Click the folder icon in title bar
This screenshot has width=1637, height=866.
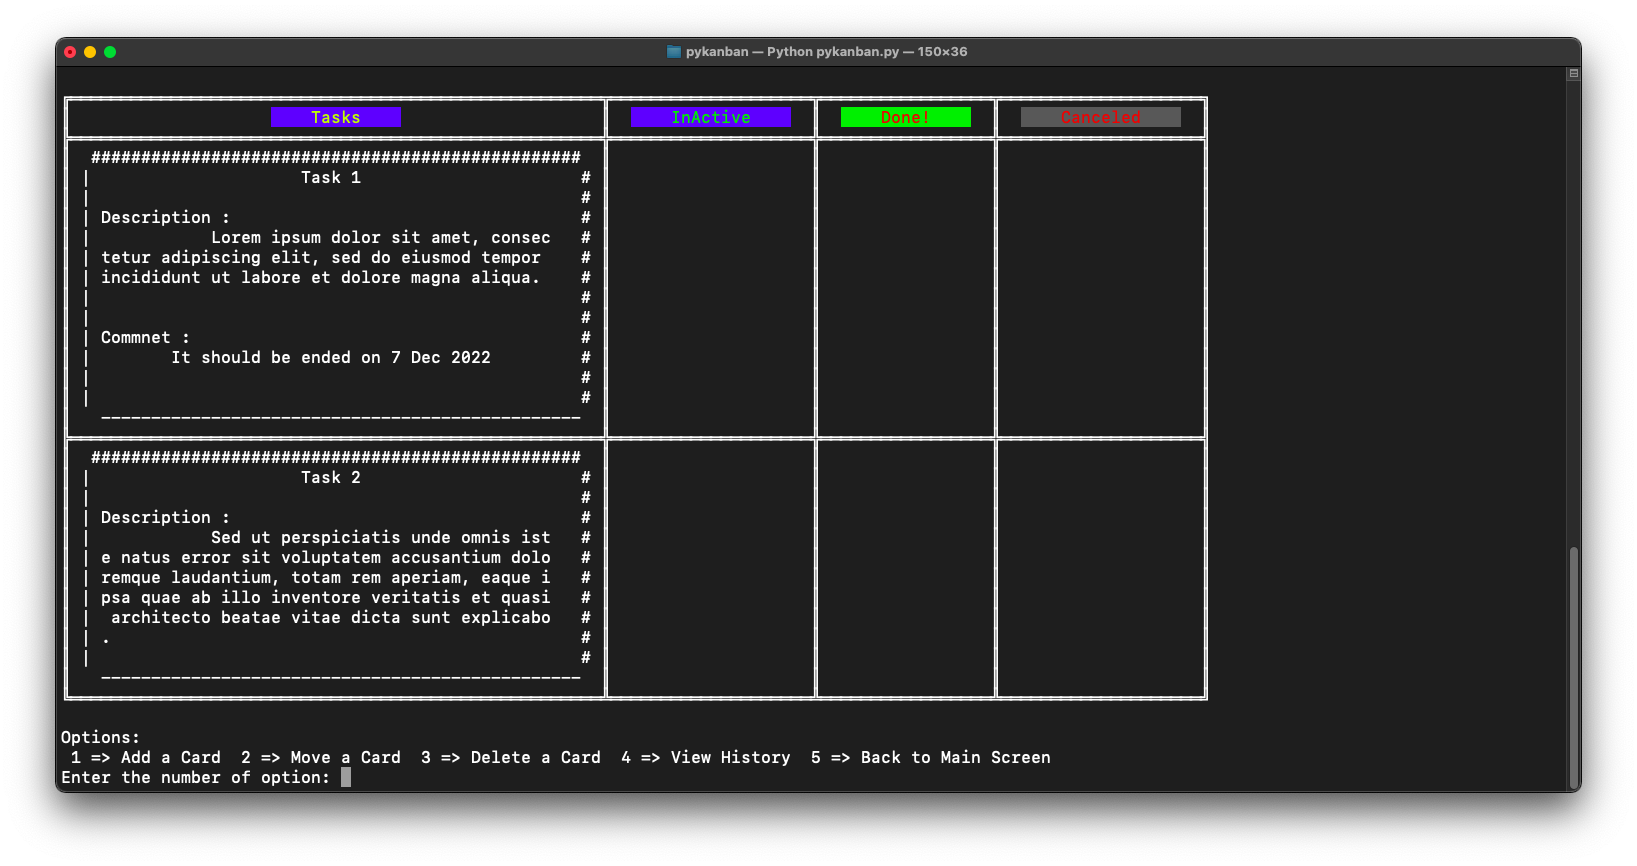pos(674,52)
